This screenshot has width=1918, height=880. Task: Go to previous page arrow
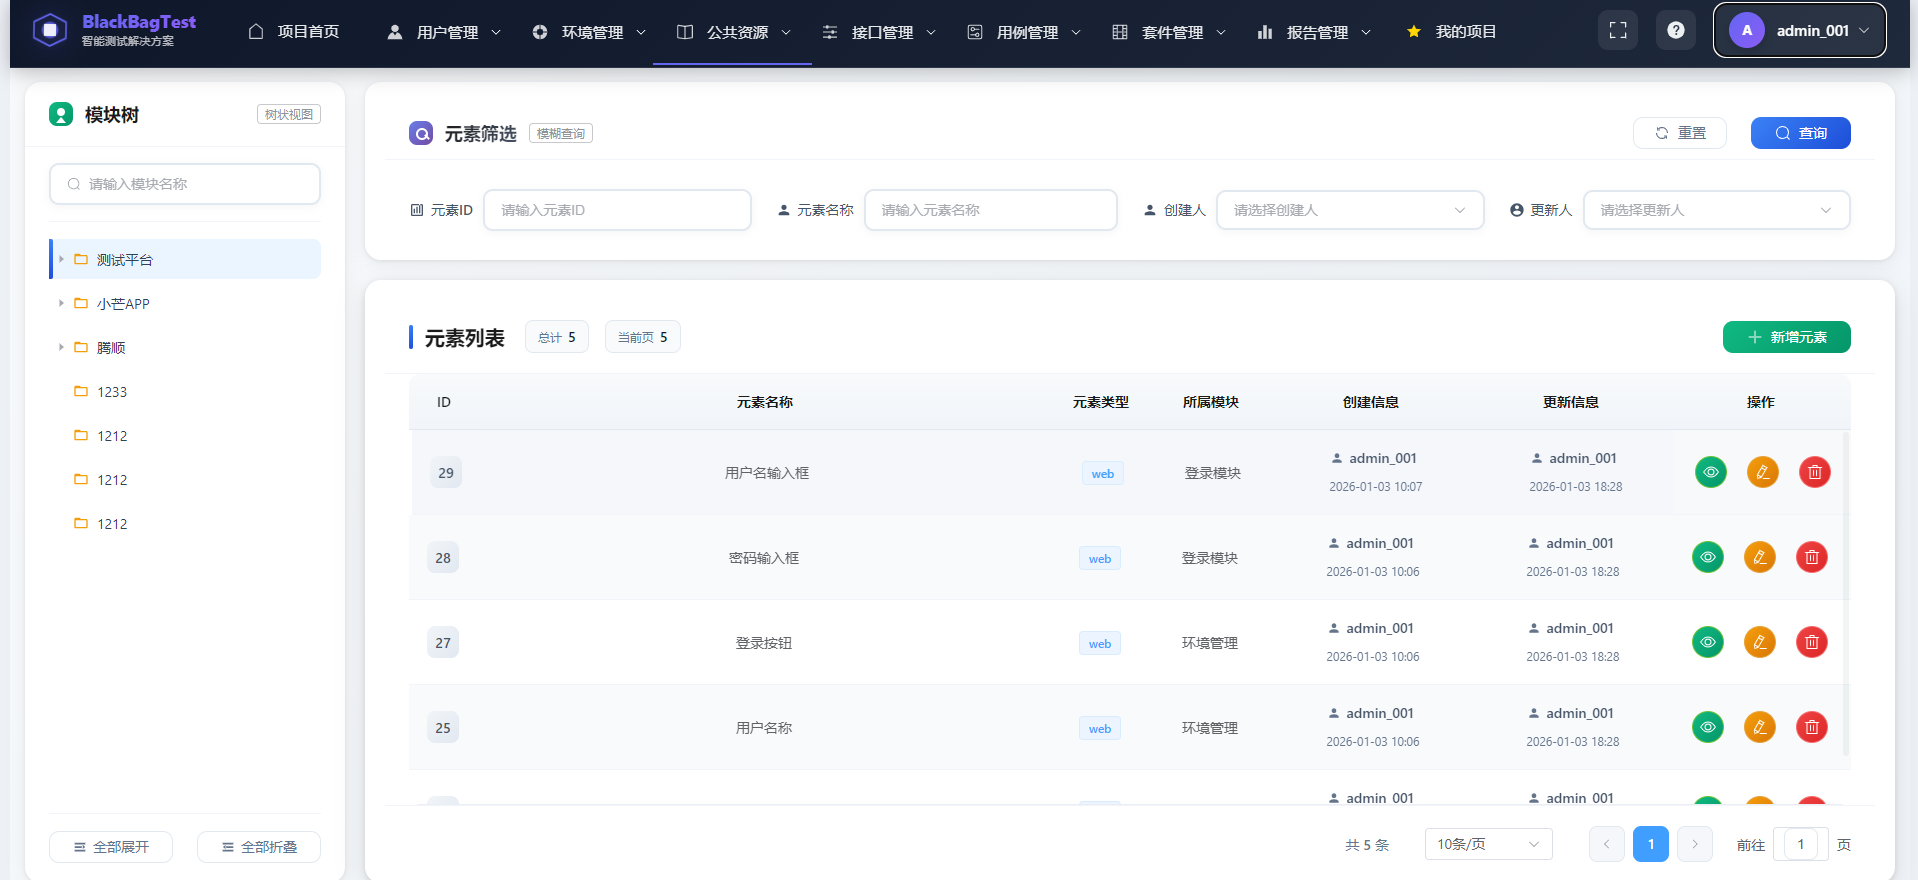pyautogui.click(x=1607, y=844)
